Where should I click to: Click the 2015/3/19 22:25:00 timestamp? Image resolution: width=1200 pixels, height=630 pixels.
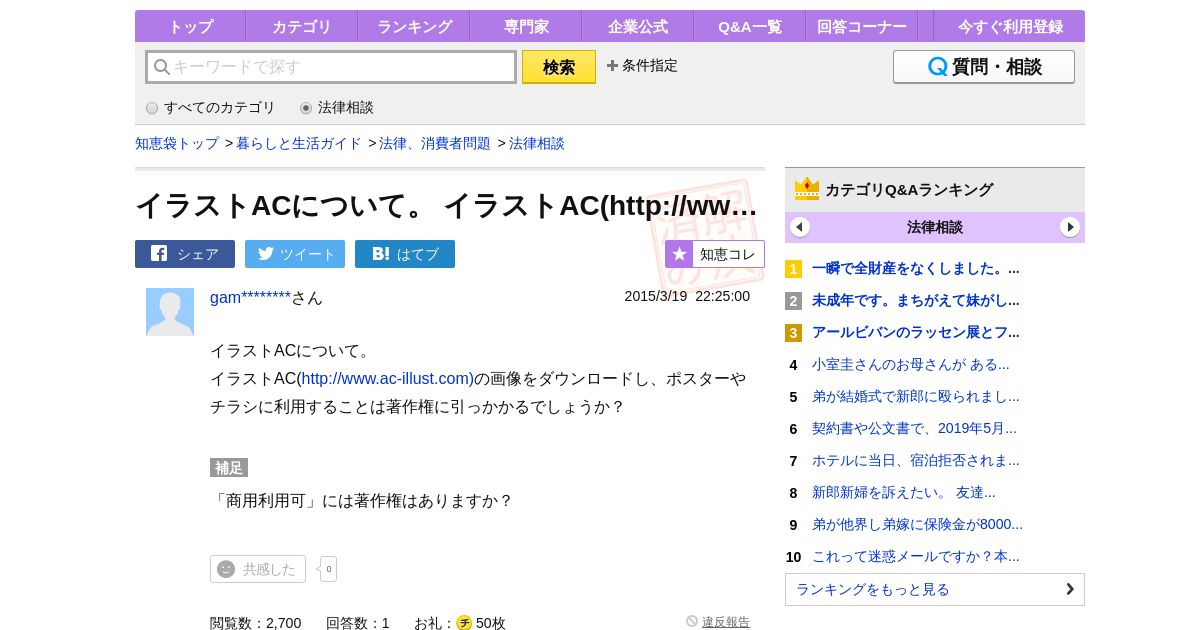click(687, 296)
